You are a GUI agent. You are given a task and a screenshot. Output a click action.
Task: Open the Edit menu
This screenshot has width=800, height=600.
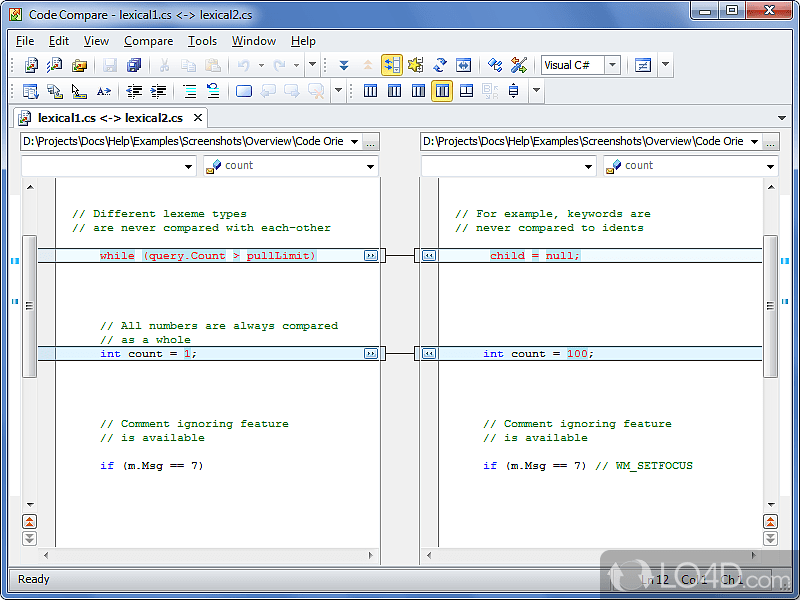tap(59, 41)
